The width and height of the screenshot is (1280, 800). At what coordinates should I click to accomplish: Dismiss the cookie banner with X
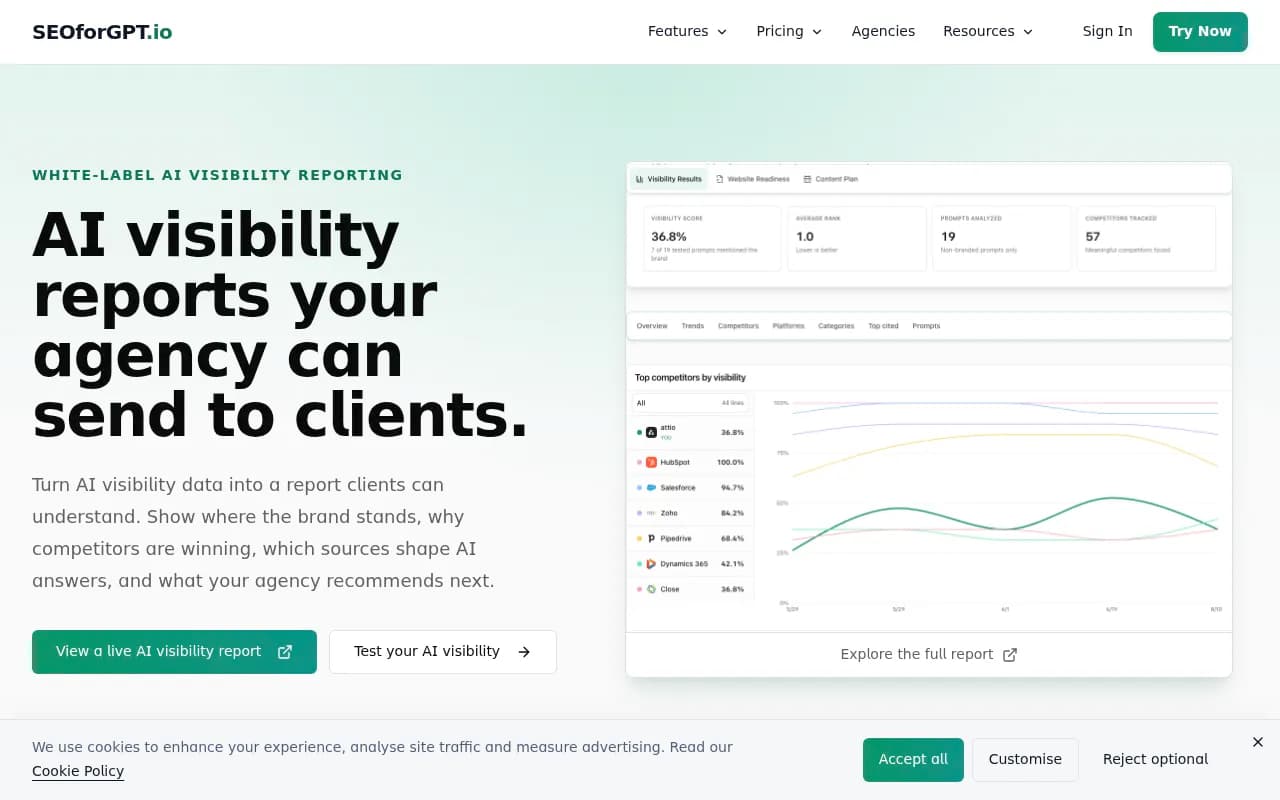click(1258, 742)
